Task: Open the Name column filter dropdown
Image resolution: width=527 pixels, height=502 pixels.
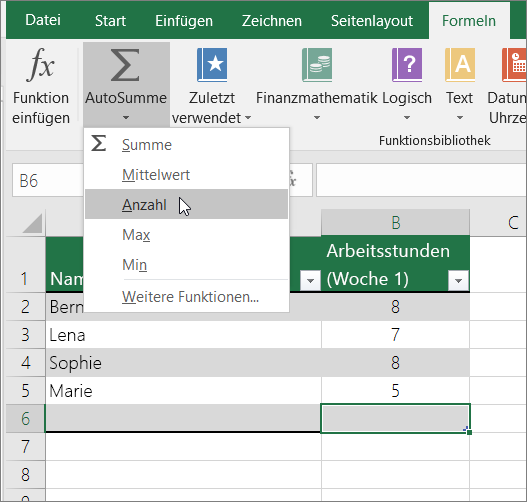Action: point(310,280)
